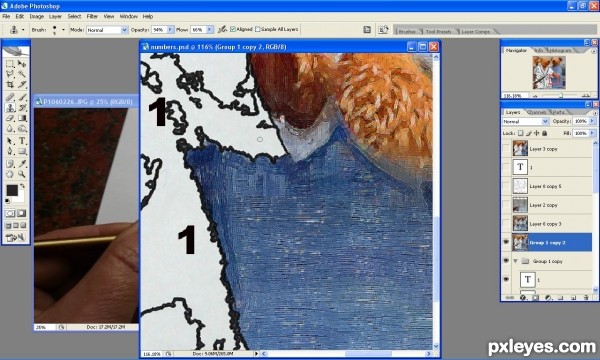Screen dimensions: 600x360
Task: Swap foreground and background colors
Action: [23, 186]
